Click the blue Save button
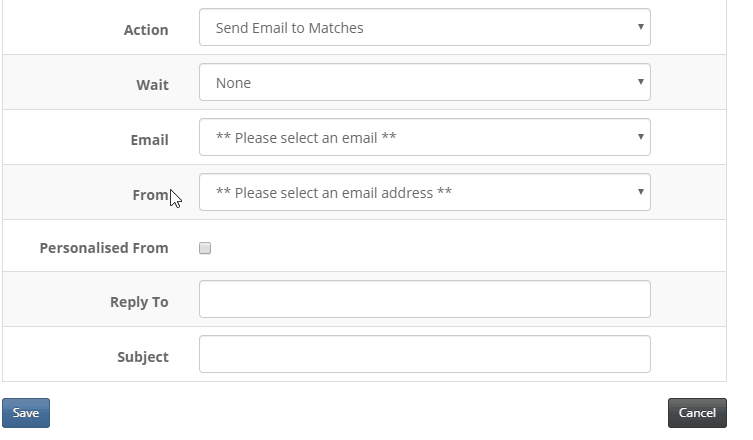The width and height of the screenshot is (753, 440). coord(26,413)
